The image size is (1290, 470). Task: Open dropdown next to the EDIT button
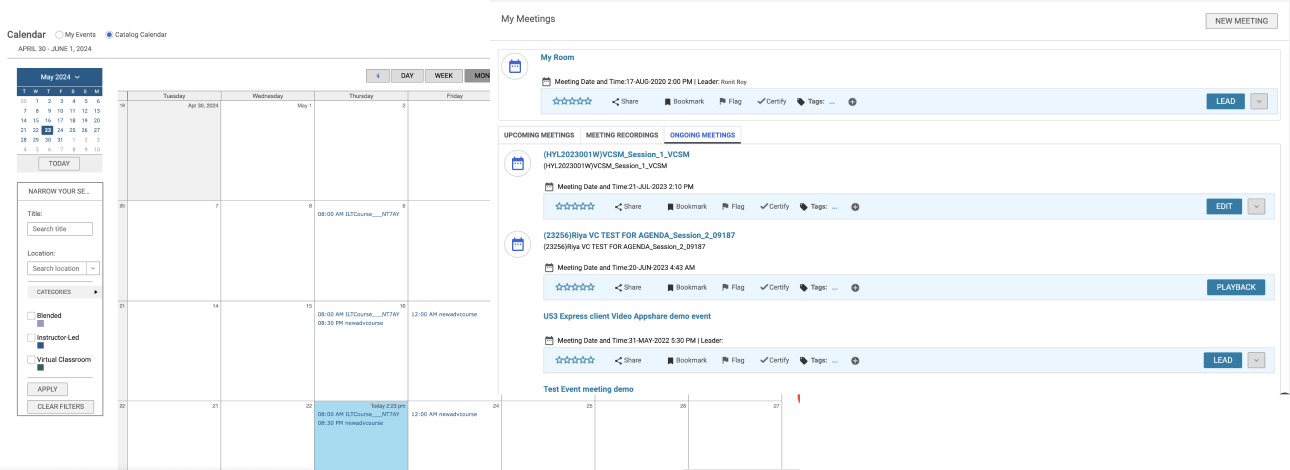click(x=1257, y=206)
